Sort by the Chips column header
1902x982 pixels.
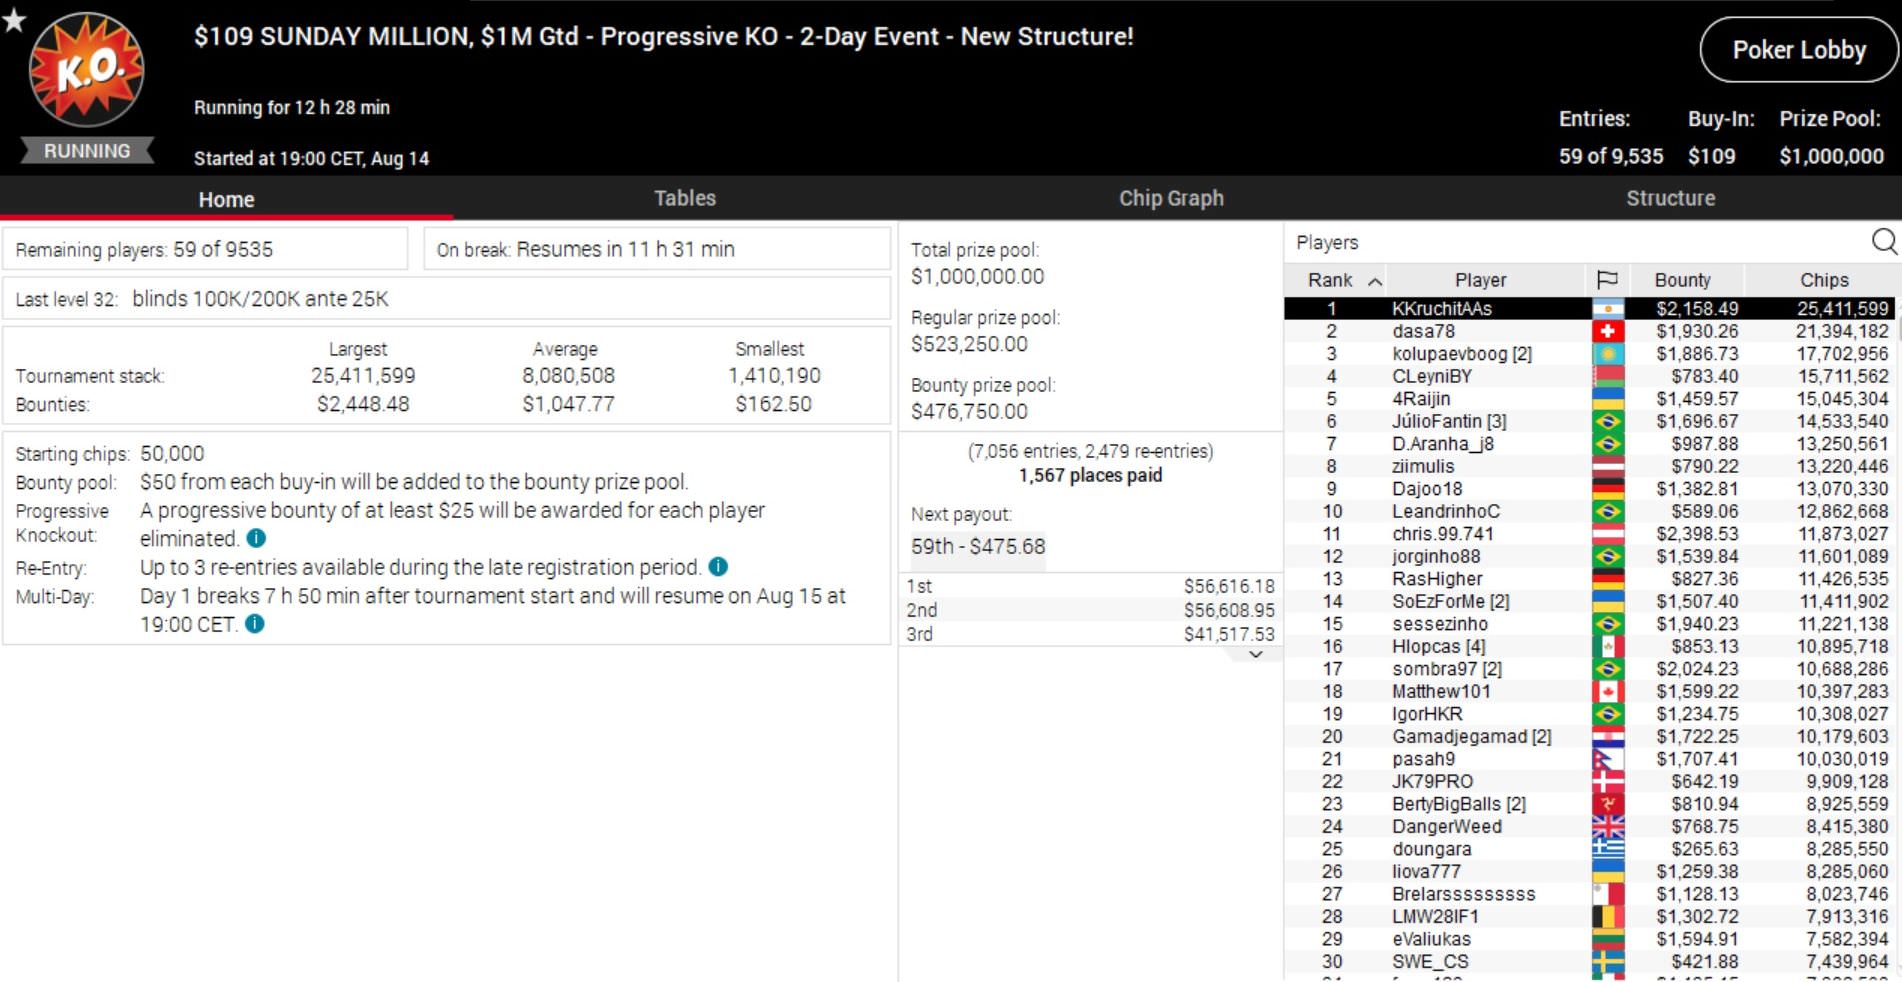click(x=1823, y=280)
